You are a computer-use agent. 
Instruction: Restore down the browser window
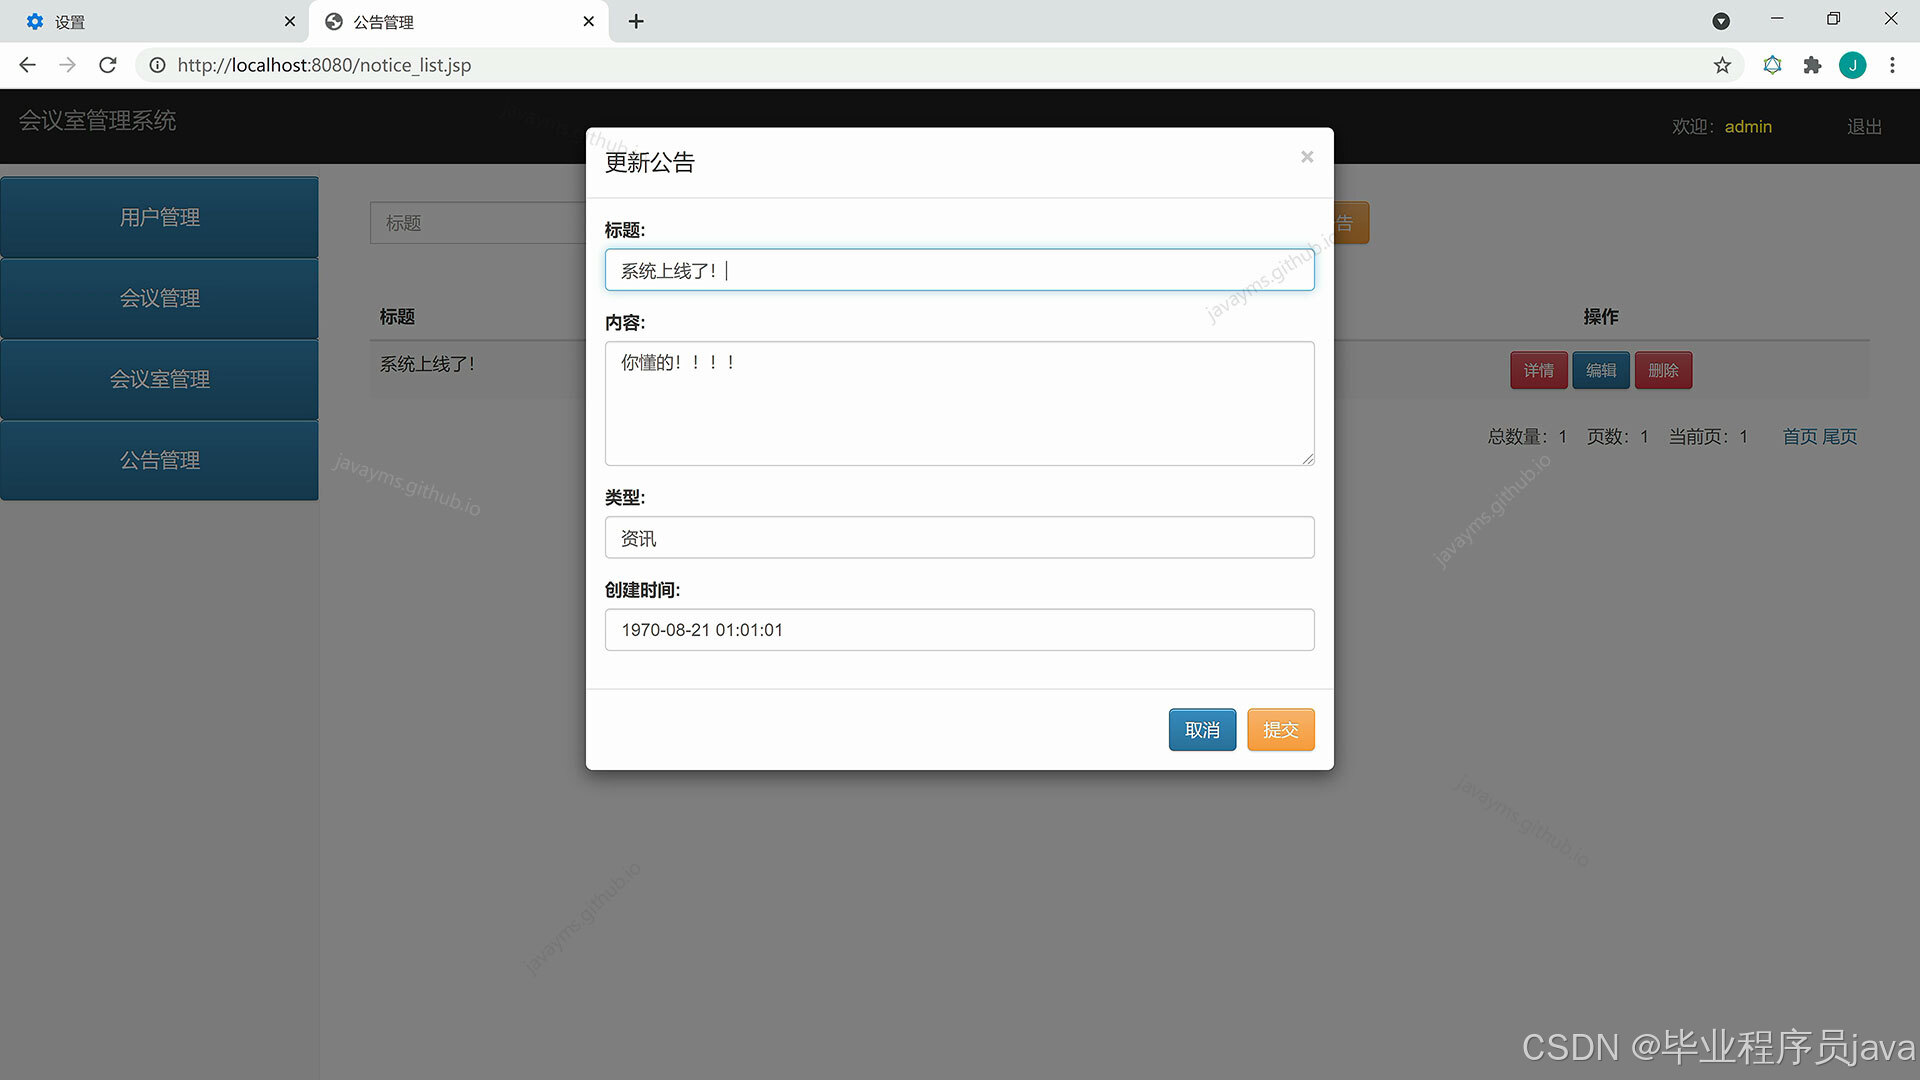tap(1833, 19)
